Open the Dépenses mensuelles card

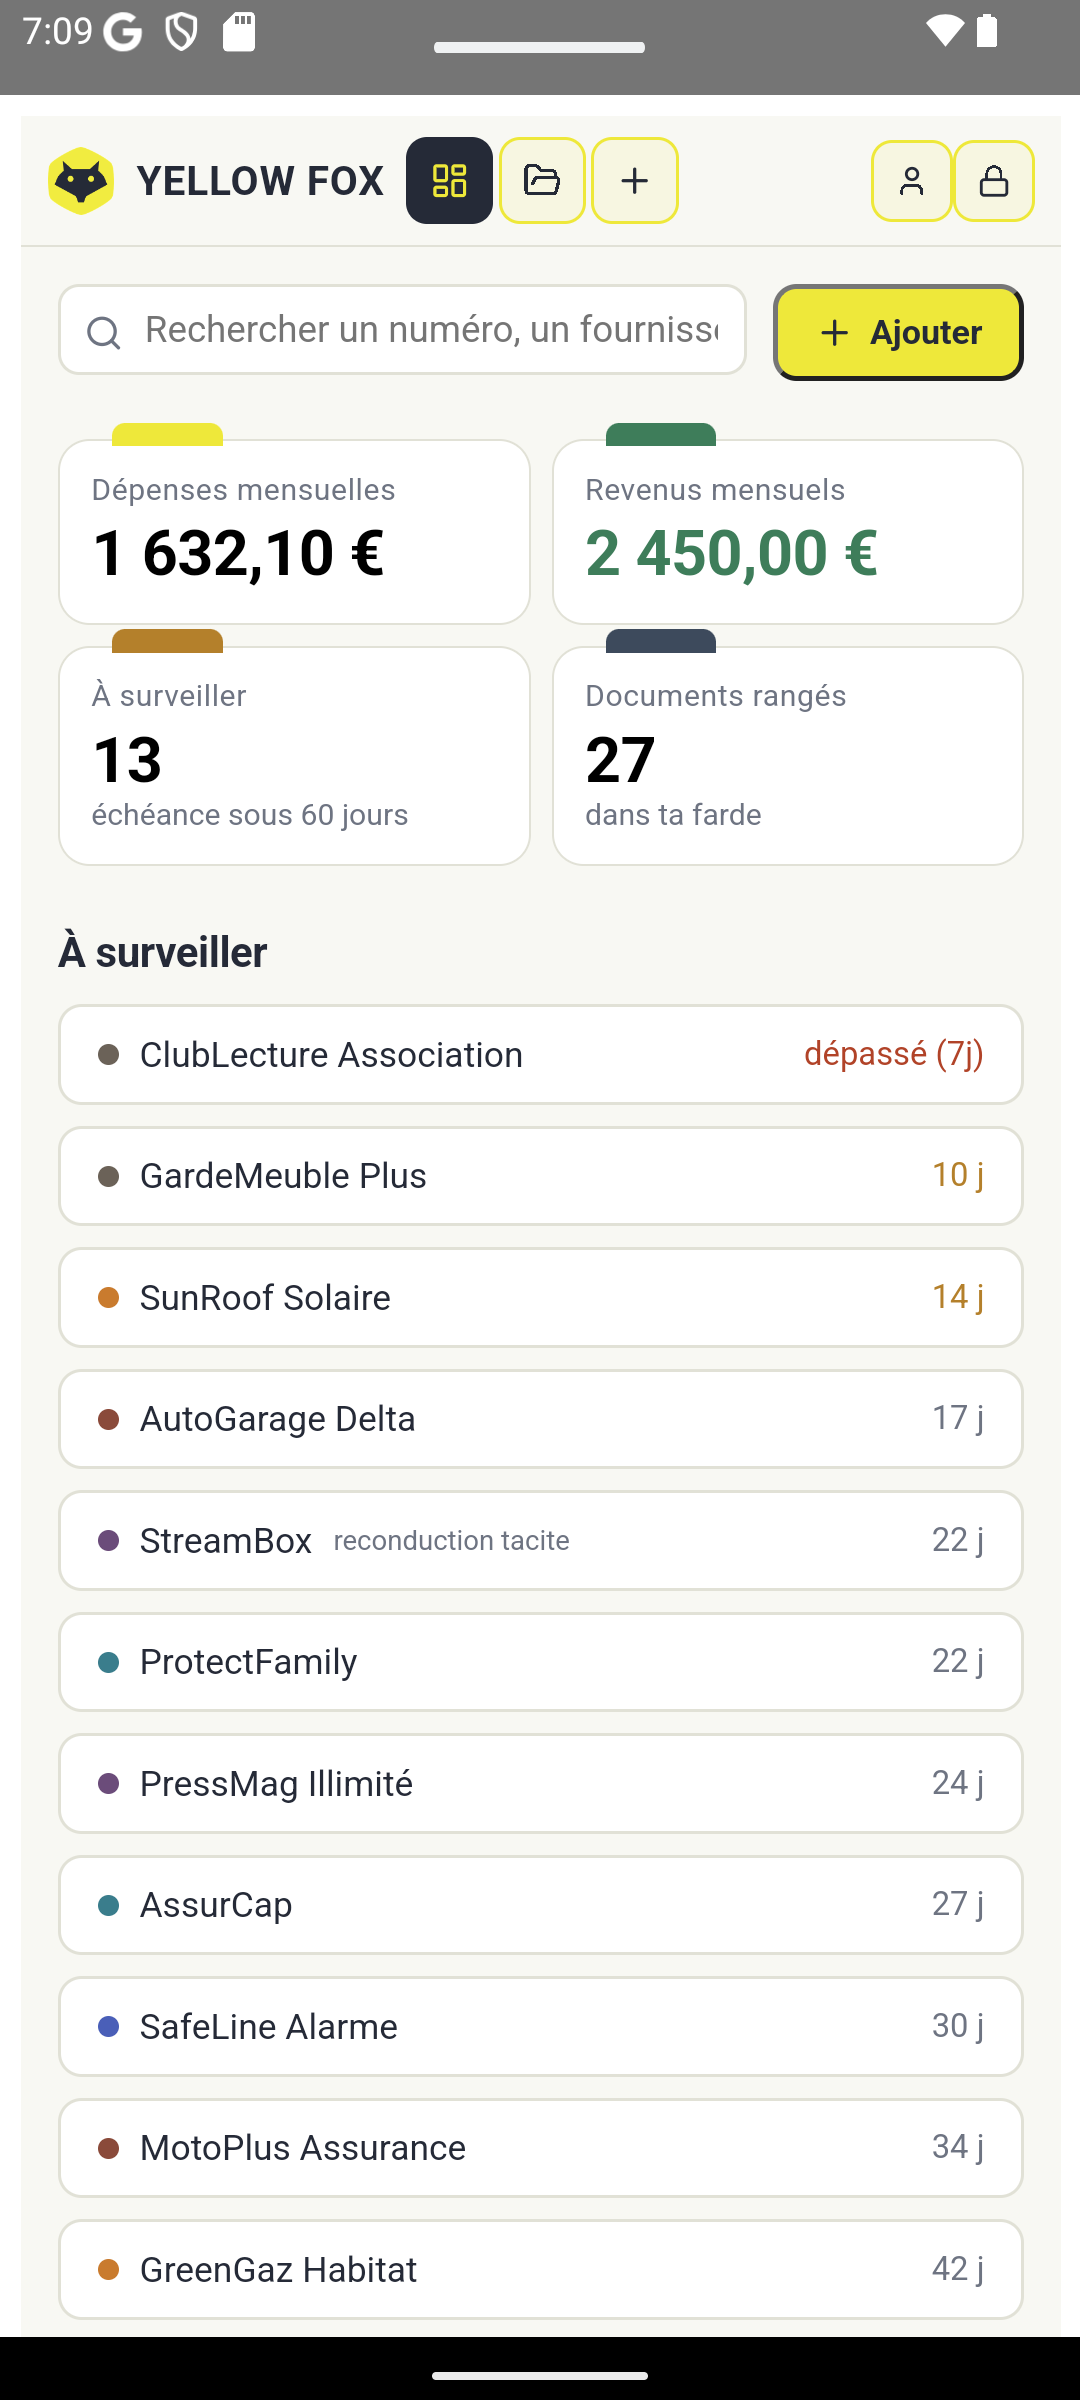pos(294,532)
